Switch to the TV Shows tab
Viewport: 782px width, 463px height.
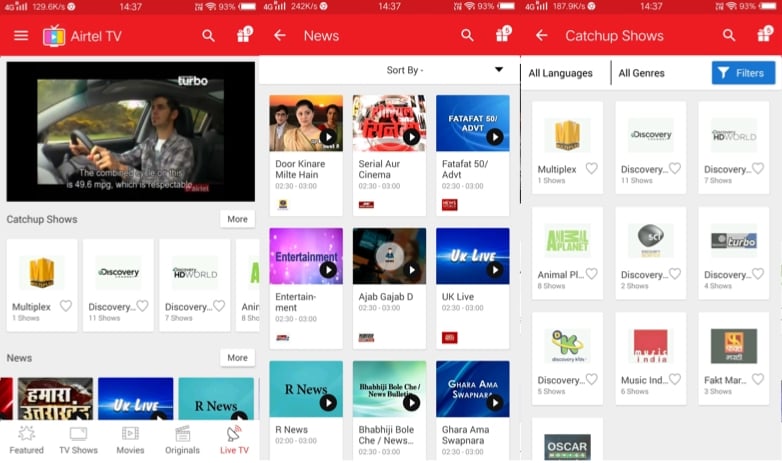(x=78, y=440)
